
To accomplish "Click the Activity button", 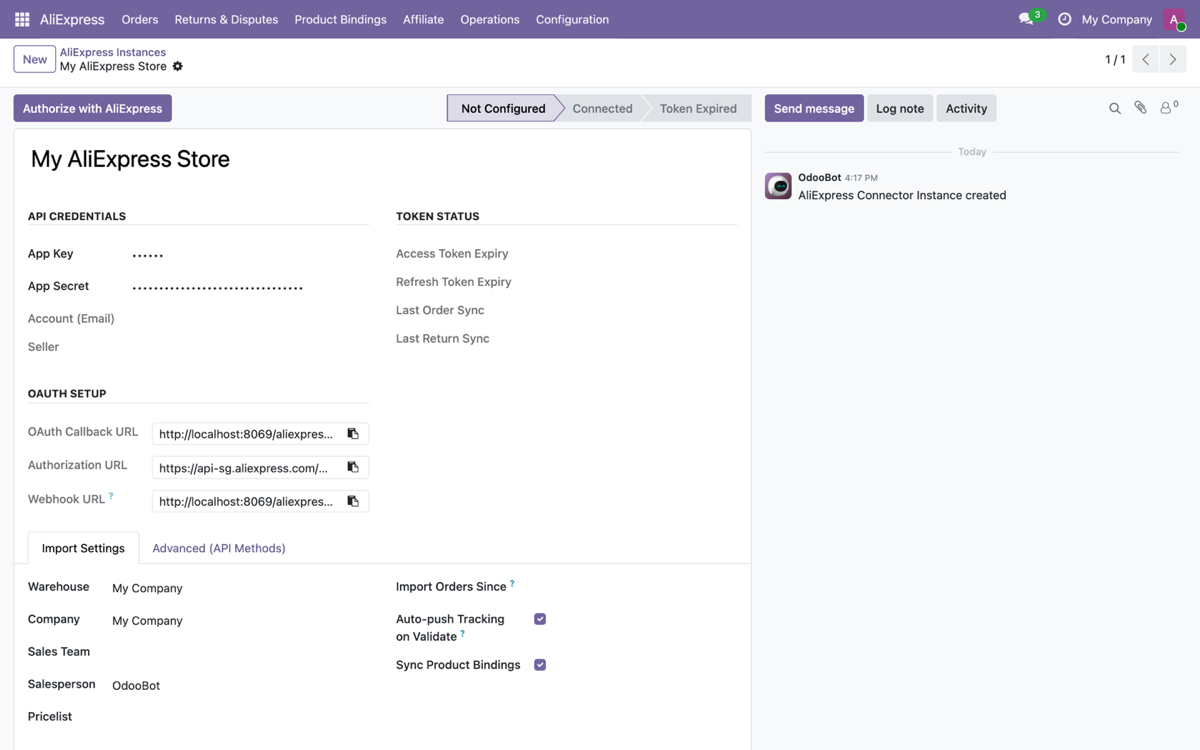I will [966, 108].
